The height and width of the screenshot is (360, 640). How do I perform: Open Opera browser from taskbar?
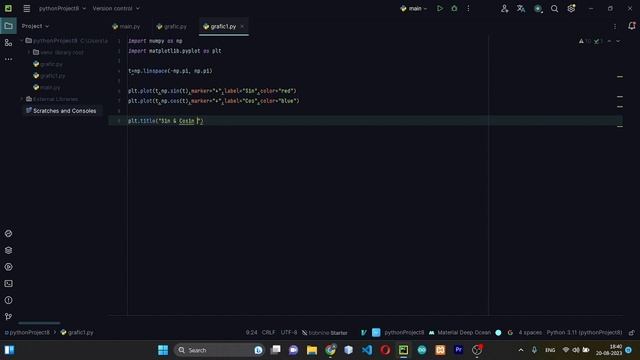[385, 350]
